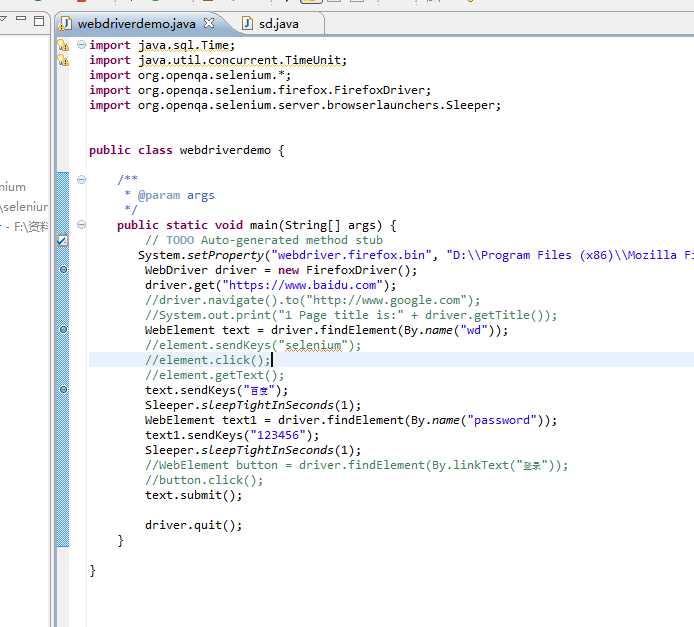Click the 'driver.quit();' line
The image size is (694, 627).
click(x=193, y=526)
